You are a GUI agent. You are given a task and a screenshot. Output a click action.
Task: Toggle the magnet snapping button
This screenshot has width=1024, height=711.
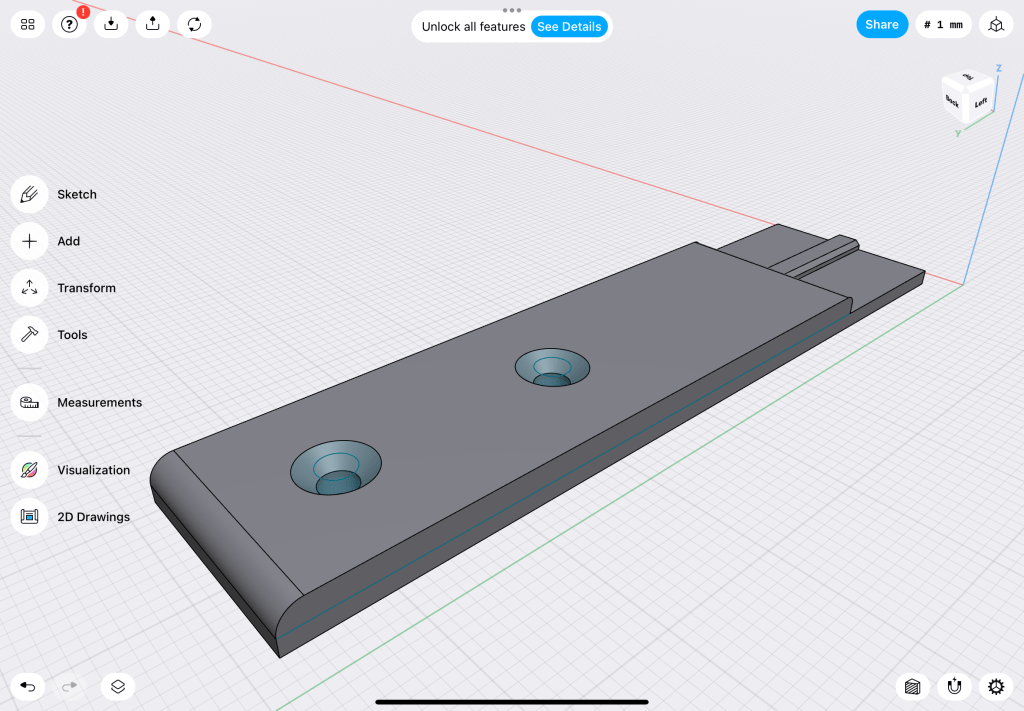[x=954, y=686]
